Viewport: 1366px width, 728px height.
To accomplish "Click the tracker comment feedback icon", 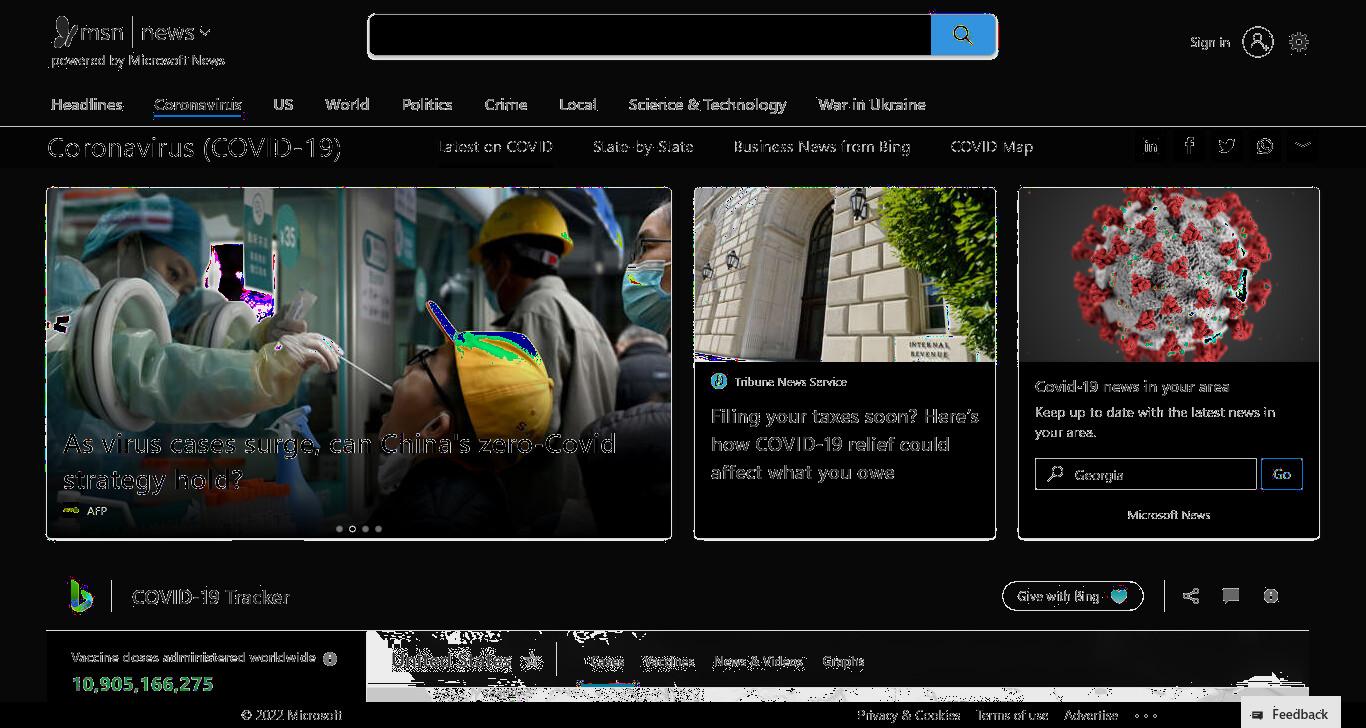I will point(1231,596).
